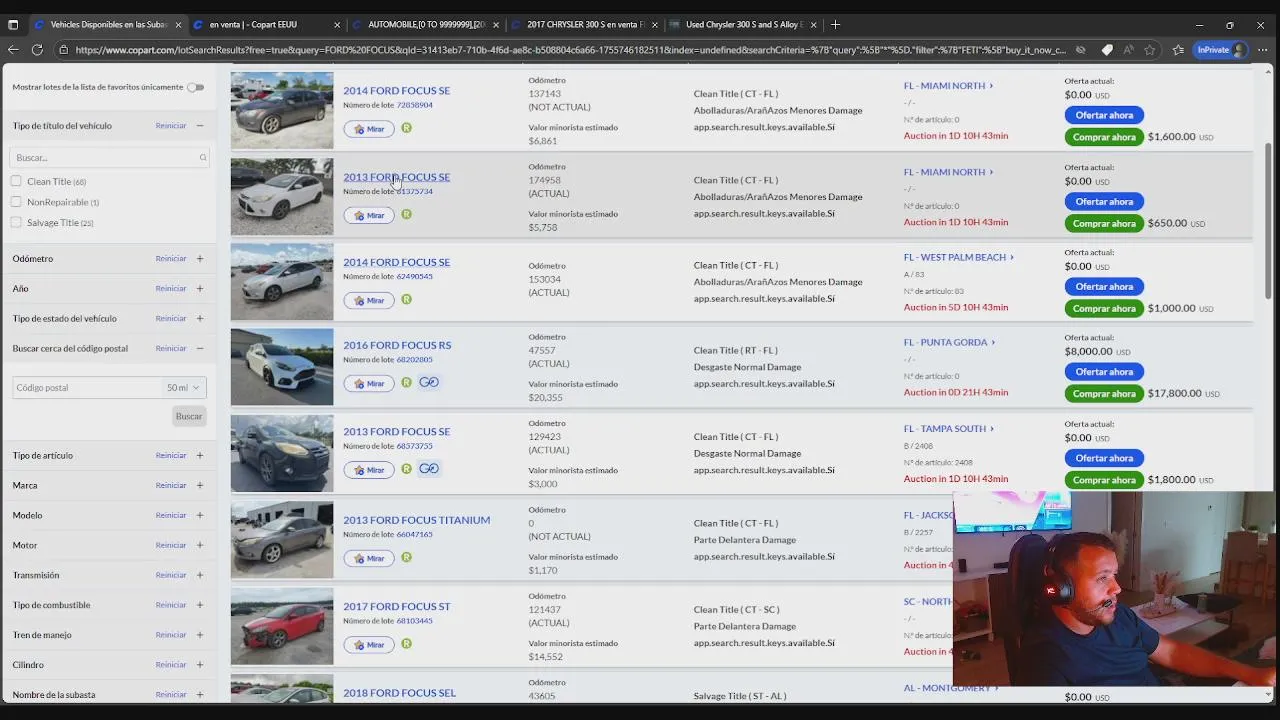
Task: Click magnifier icon in title-type Buscar field
Action: 202,157
